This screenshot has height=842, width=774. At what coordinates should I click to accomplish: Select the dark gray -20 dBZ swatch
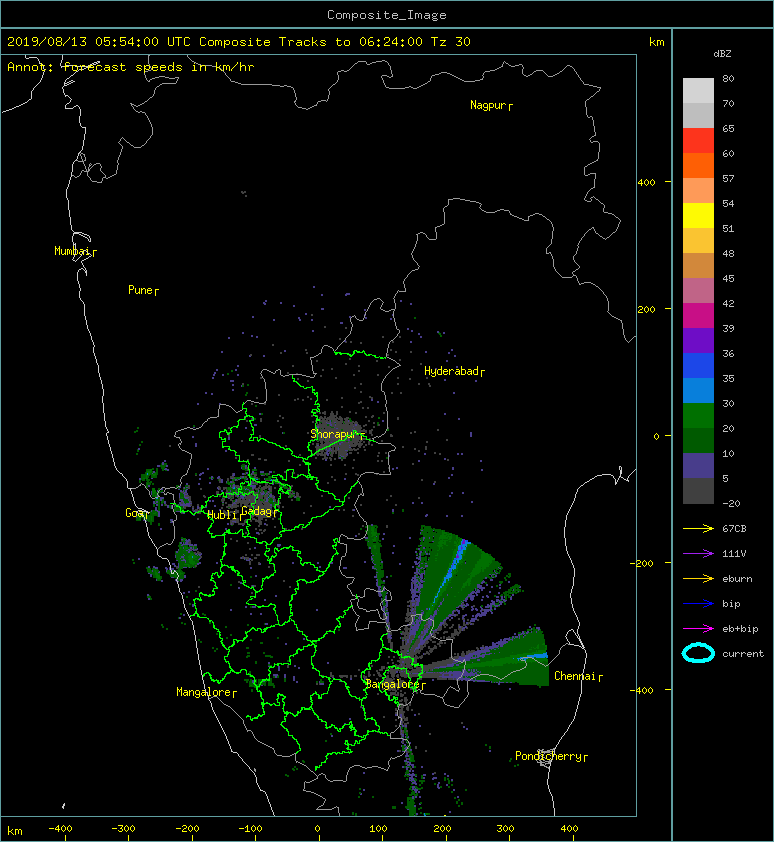[x=698, y=491]
